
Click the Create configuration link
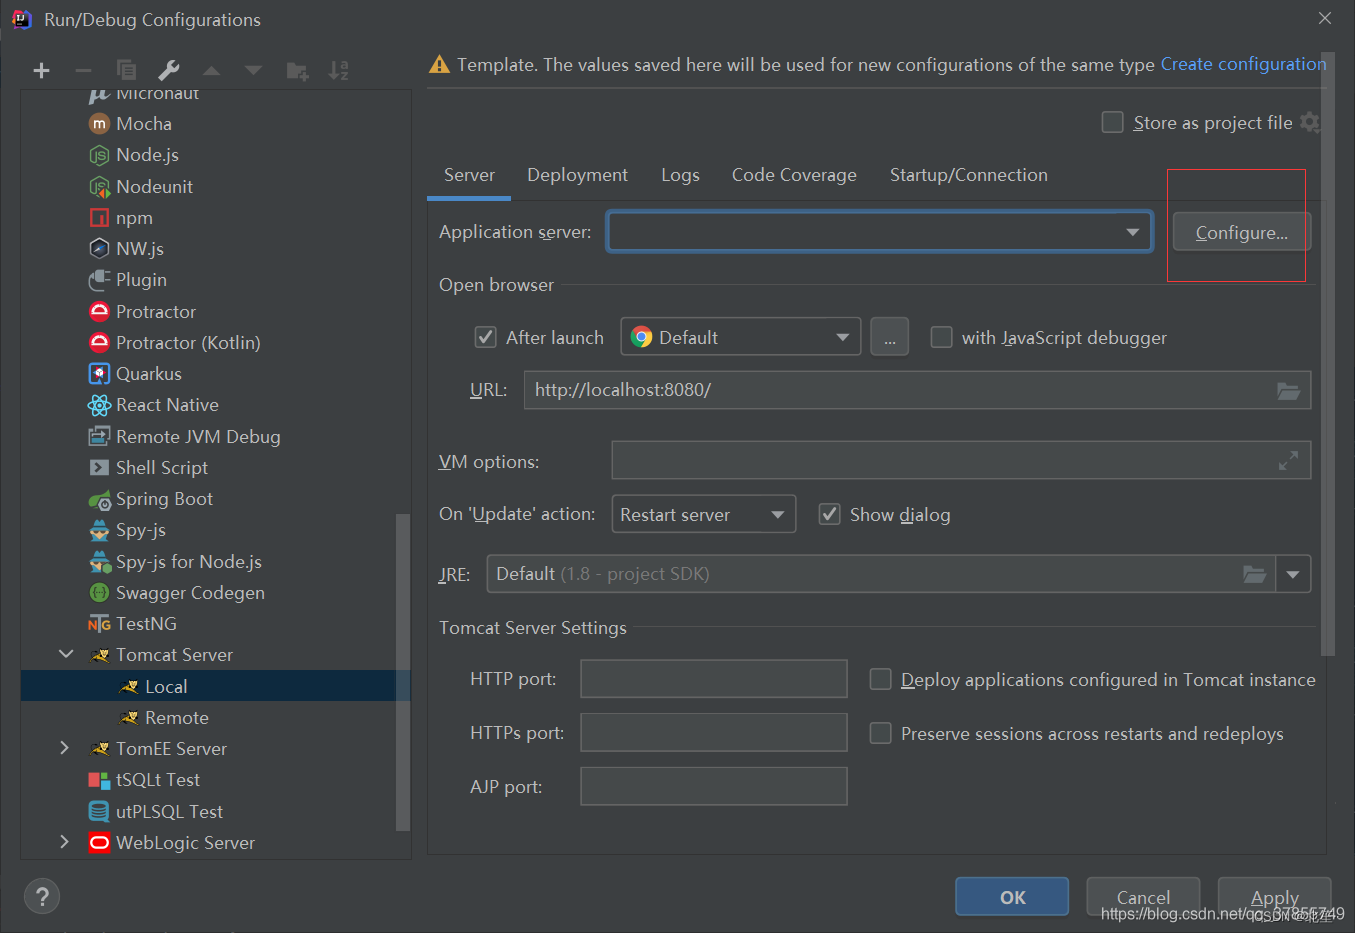tap(1243, 64)
